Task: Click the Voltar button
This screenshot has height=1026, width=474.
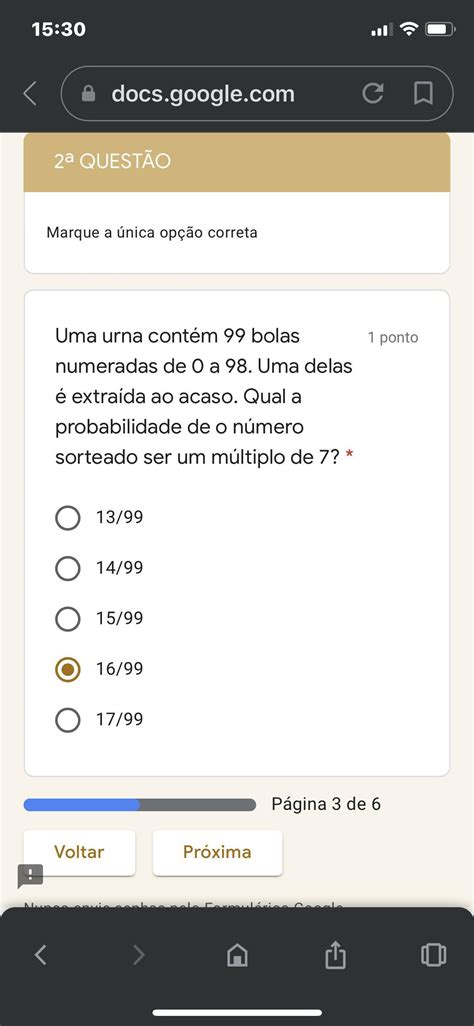Action: [x=79, y=852]
